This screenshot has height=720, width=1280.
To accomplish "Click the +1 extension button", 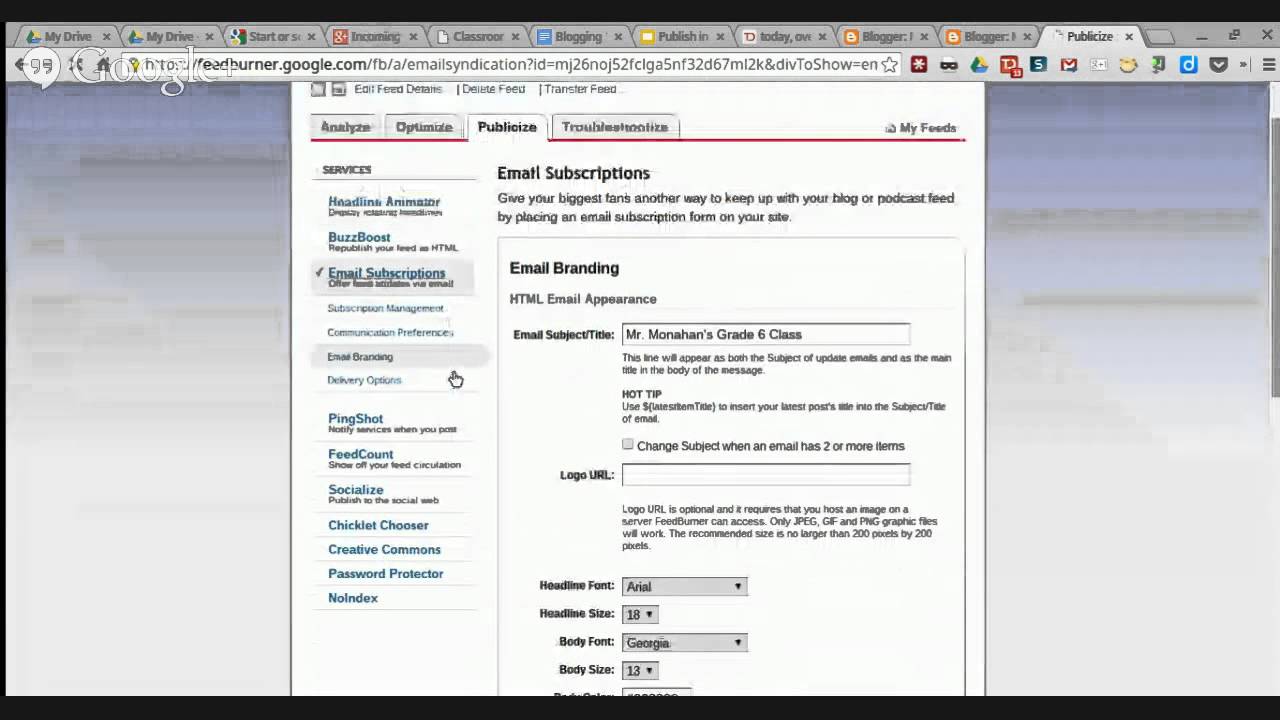I will click(x=1098, y=65).
